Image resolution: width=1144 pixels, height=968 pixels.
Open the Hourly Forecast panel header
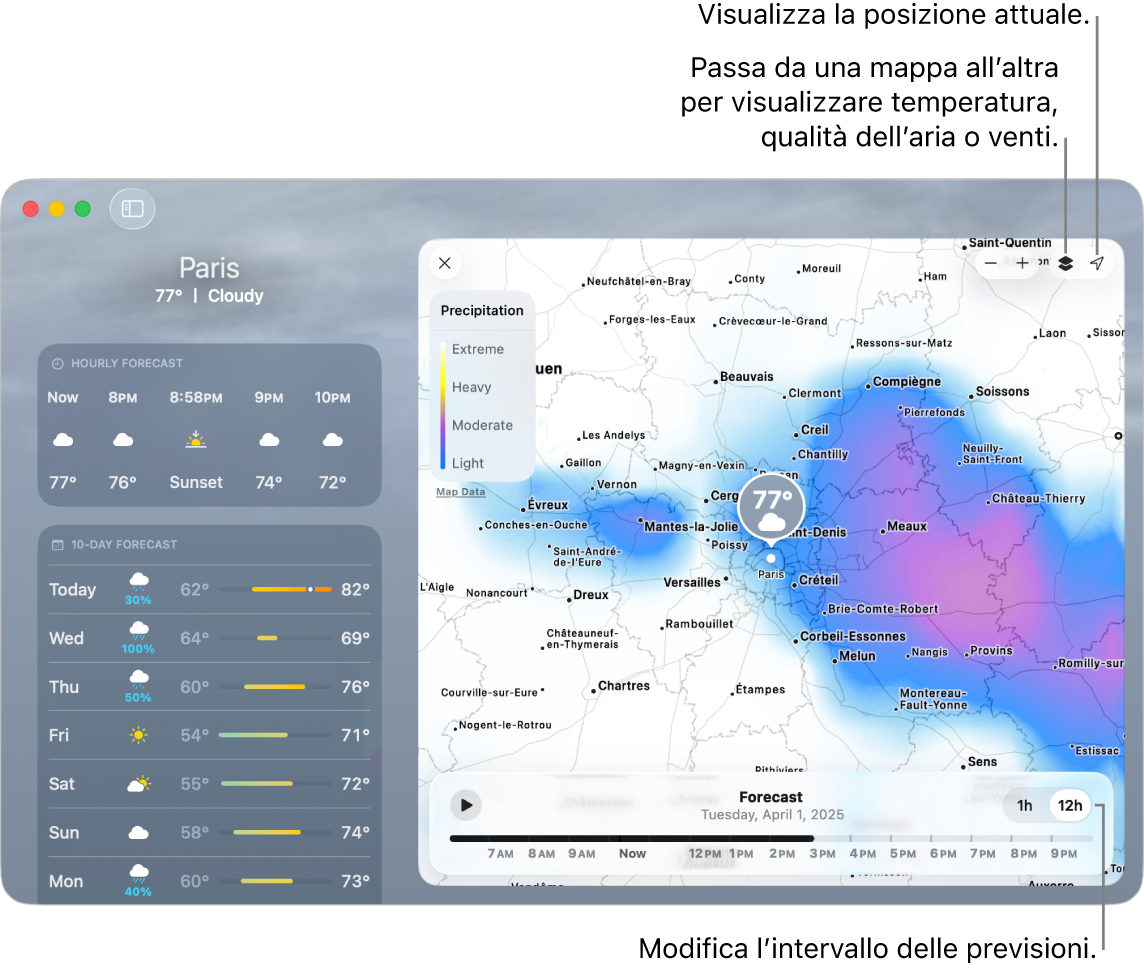(127, 363)
